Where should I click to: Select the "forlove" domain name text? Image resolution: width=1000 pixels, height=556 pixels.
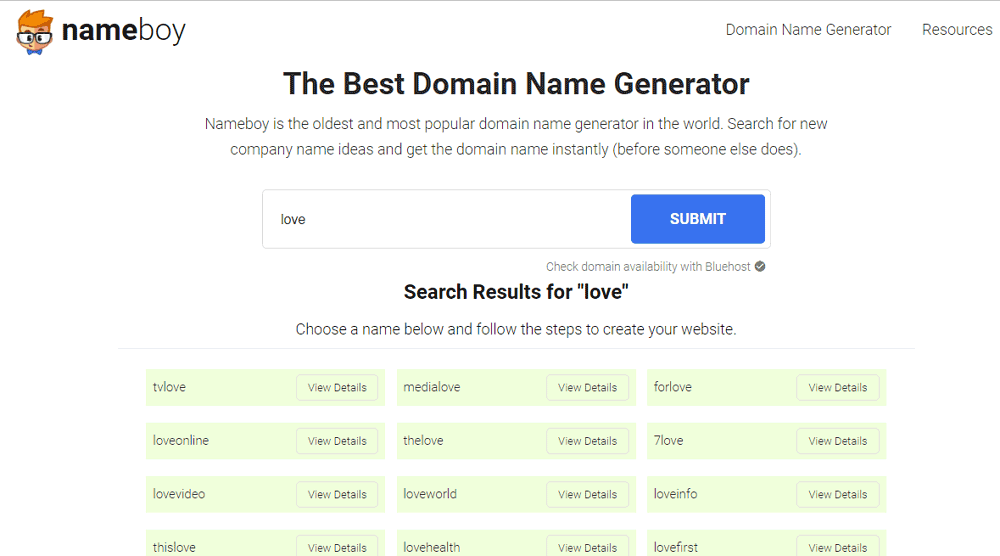click(672, 387)
